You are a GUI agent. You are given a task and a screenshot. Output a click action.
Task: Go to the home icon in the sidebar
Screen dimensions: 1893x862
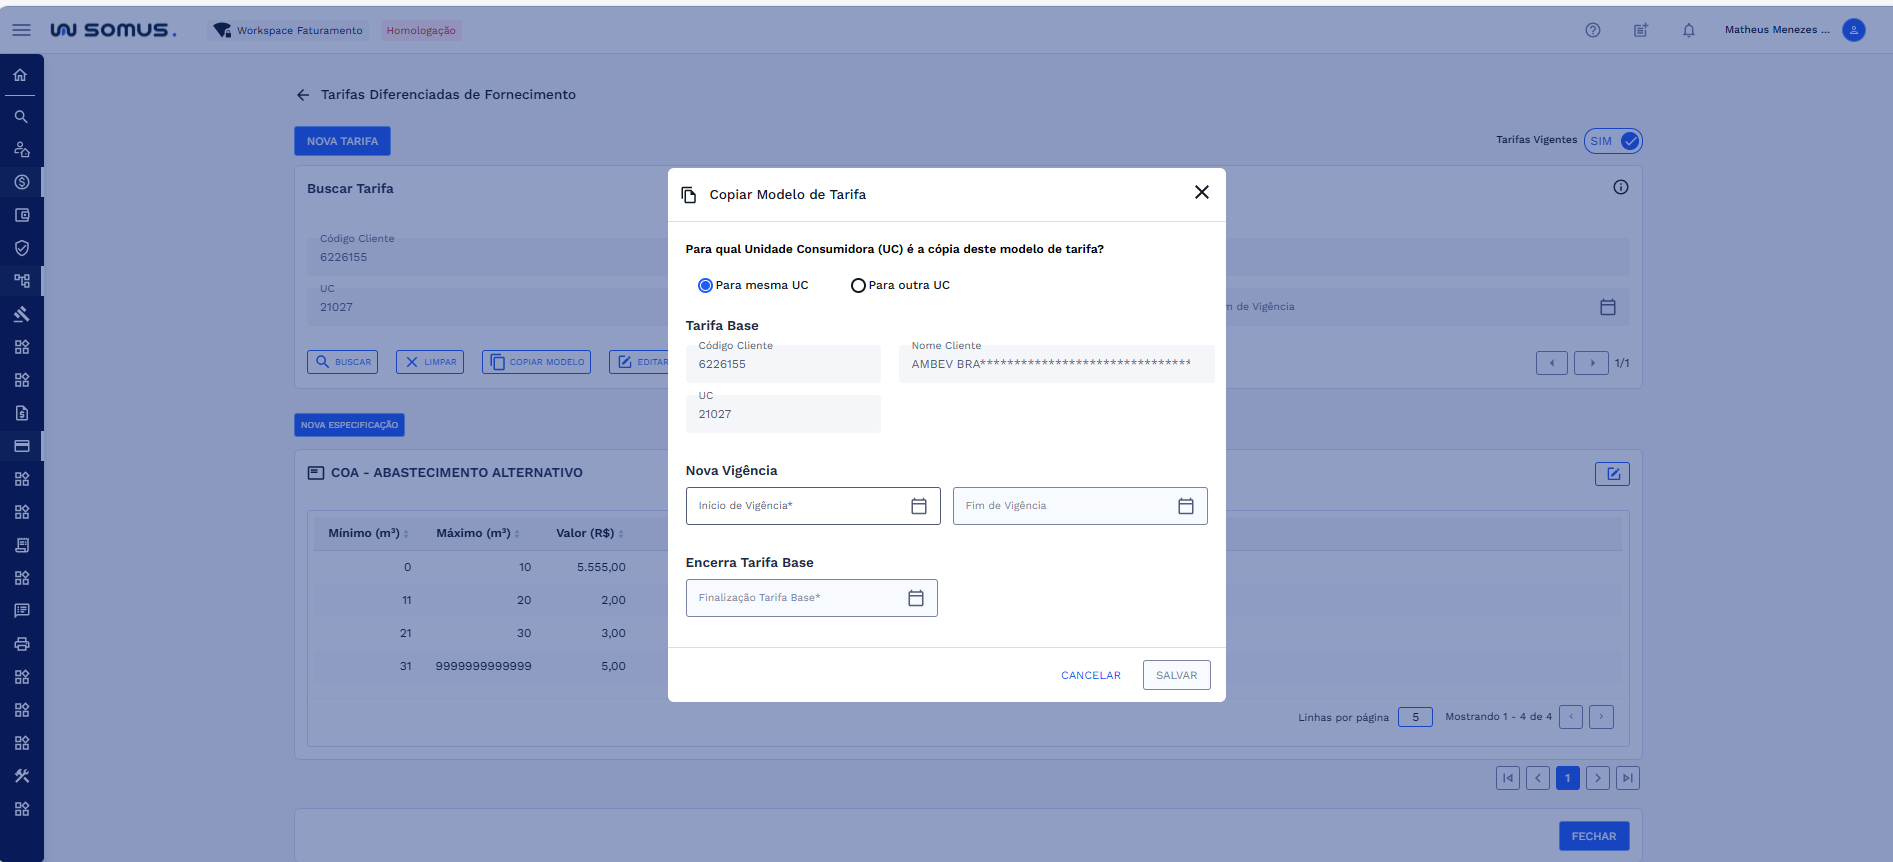(x=21, y=75)
